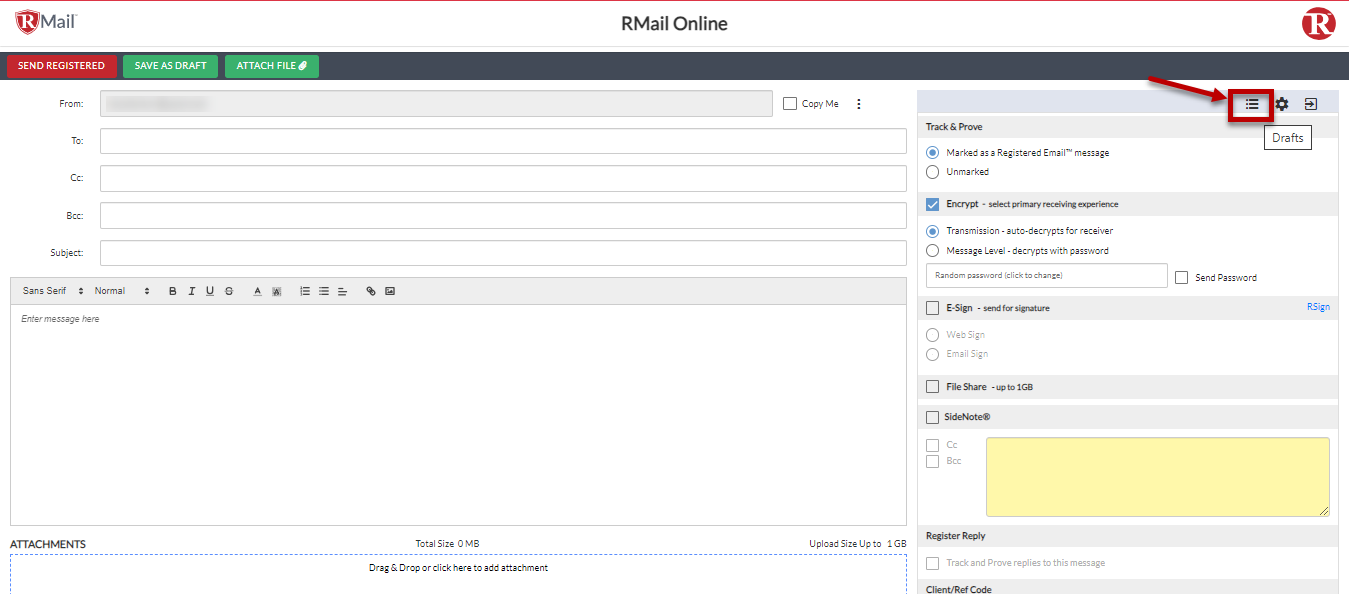This screenshot has height=594, width=1349.
Task: Click into the message body area
Action: (x=458, y=415)
